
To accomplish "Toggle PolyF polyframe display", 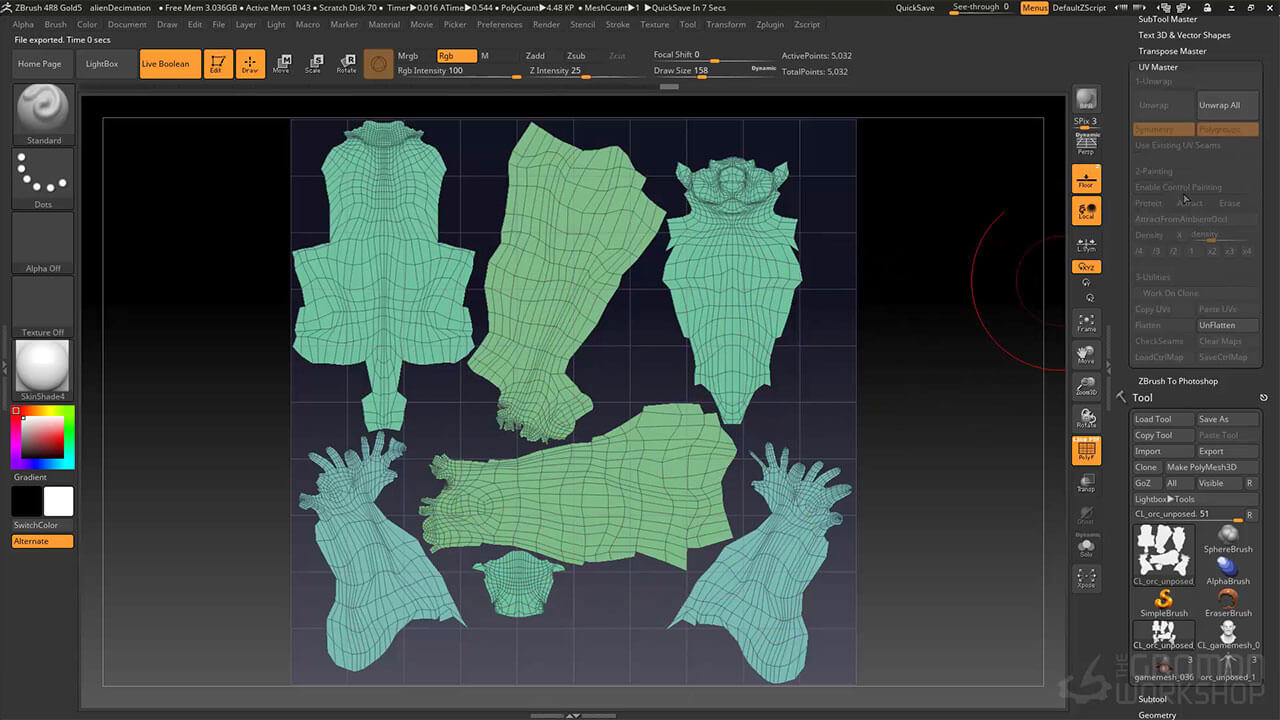I will pyautogui.click(x=1086, y=451).
